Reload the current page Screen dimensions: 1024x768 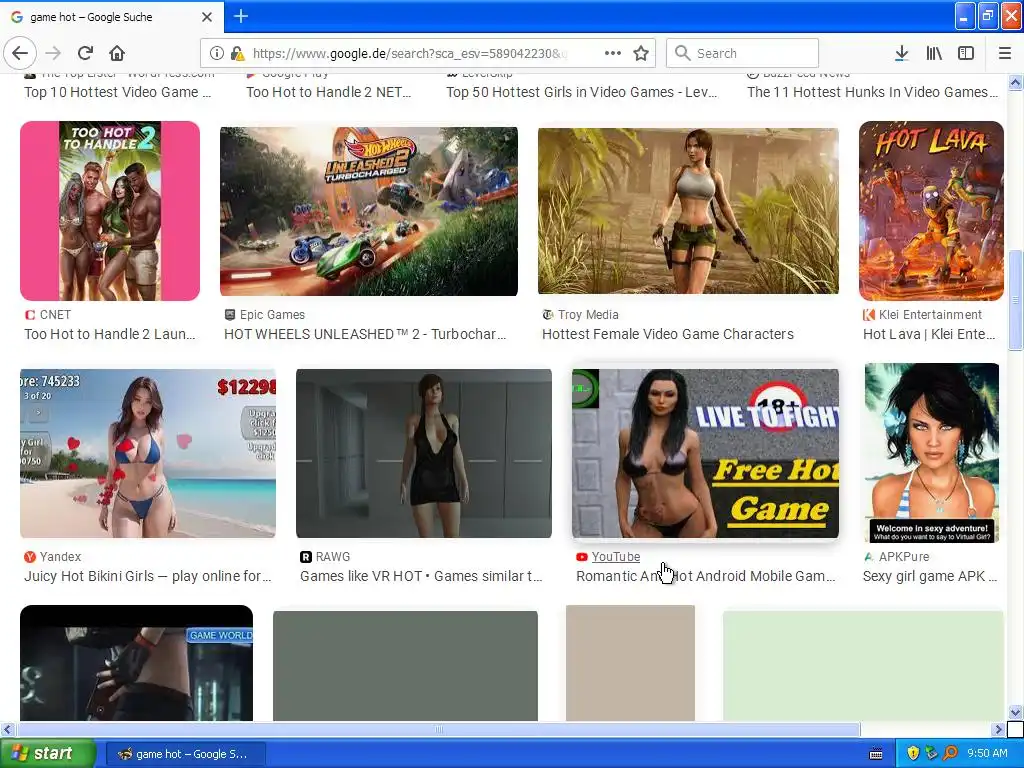86,54
